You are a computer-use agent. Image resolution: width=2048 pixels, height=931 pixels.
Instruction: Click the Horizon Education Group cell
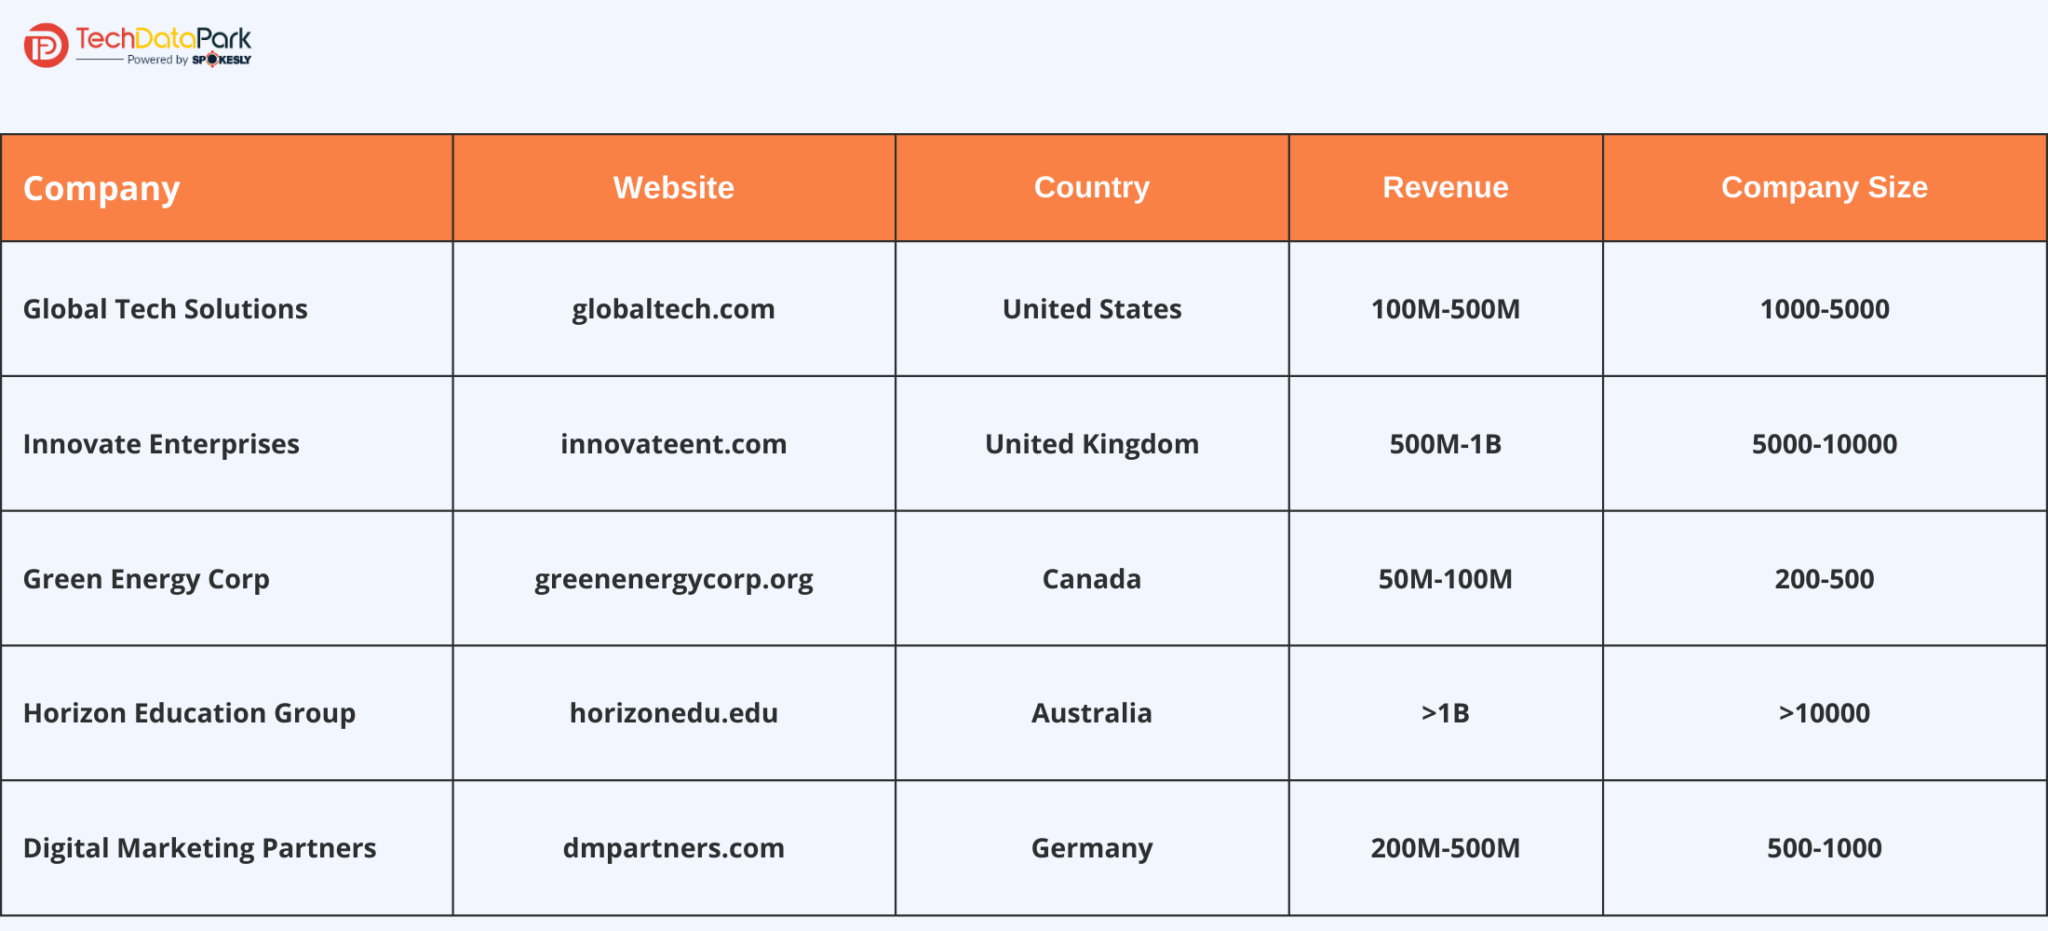click(x=189, y=713)
